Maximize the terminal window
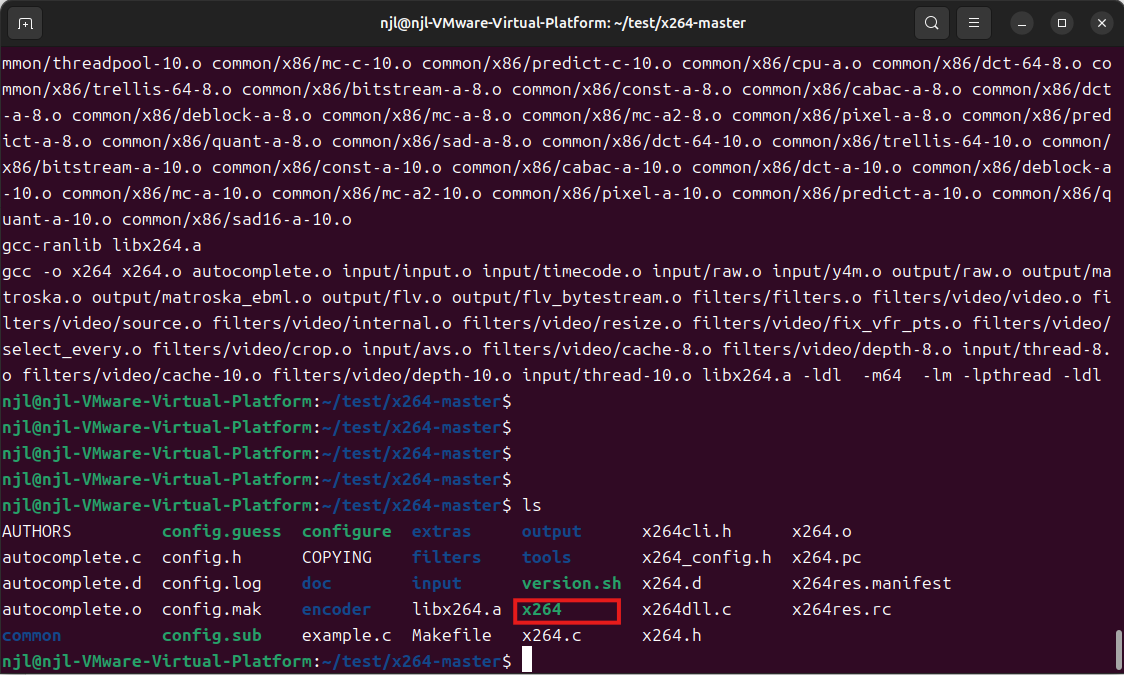Viewport: 1124px width, 675px height. pyautogui.click(x=1062, y=24)
